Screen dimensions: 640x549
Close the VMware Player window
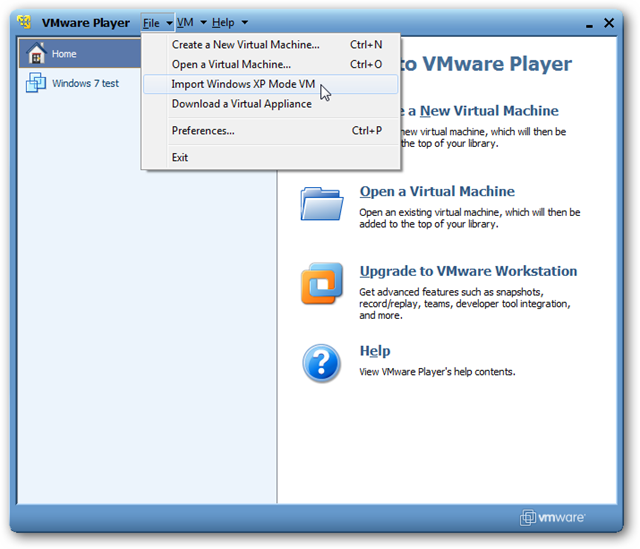coord(609,22)
